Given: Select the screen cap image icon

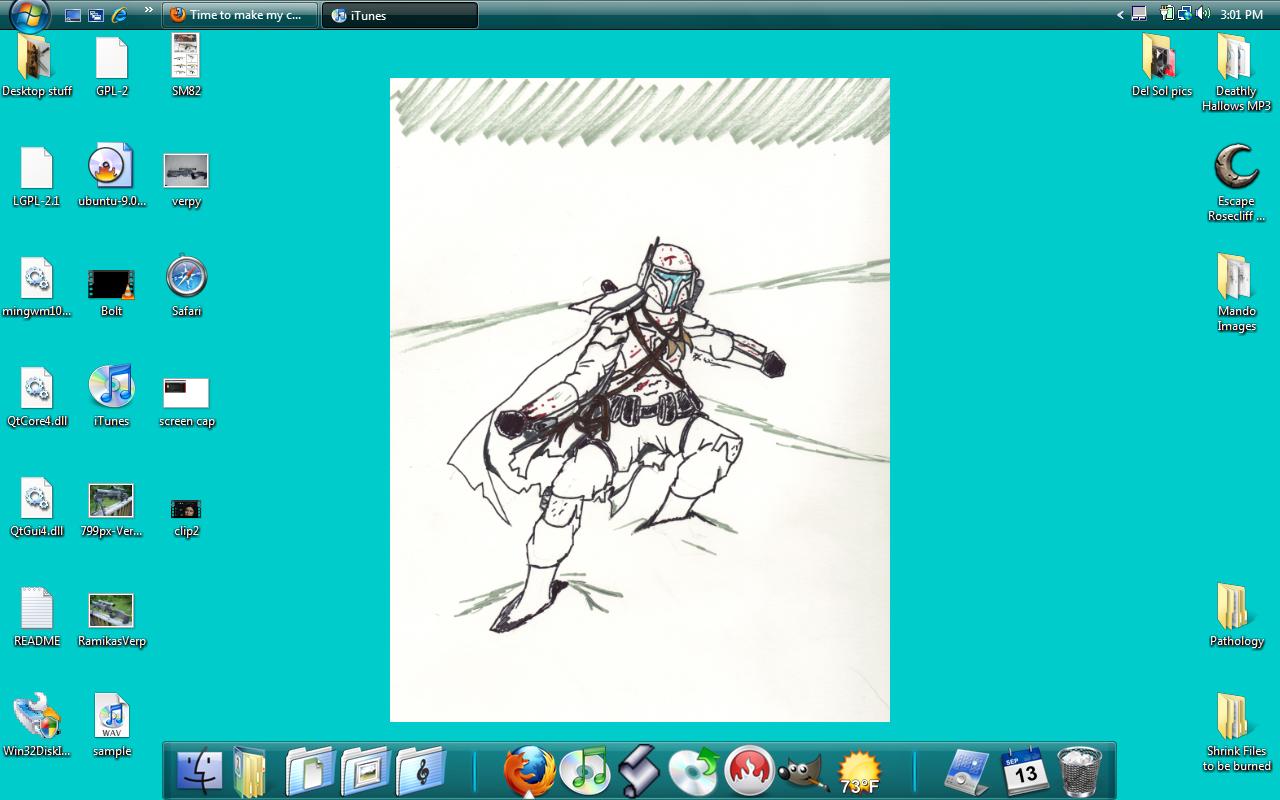Looking at the screenshot, I should coord(187,402).
